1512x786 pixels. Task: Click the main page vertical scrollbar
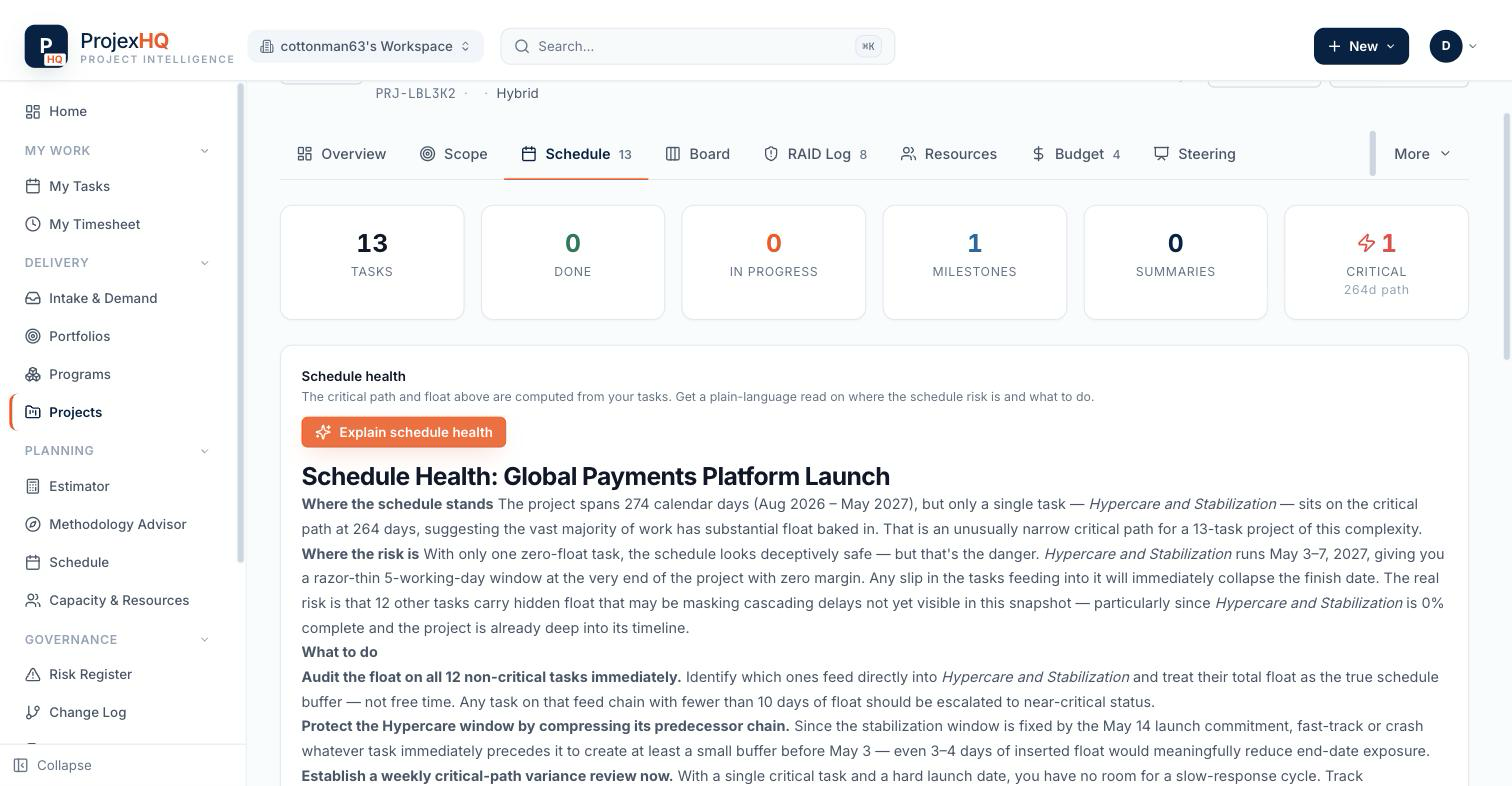(1507, 236)
